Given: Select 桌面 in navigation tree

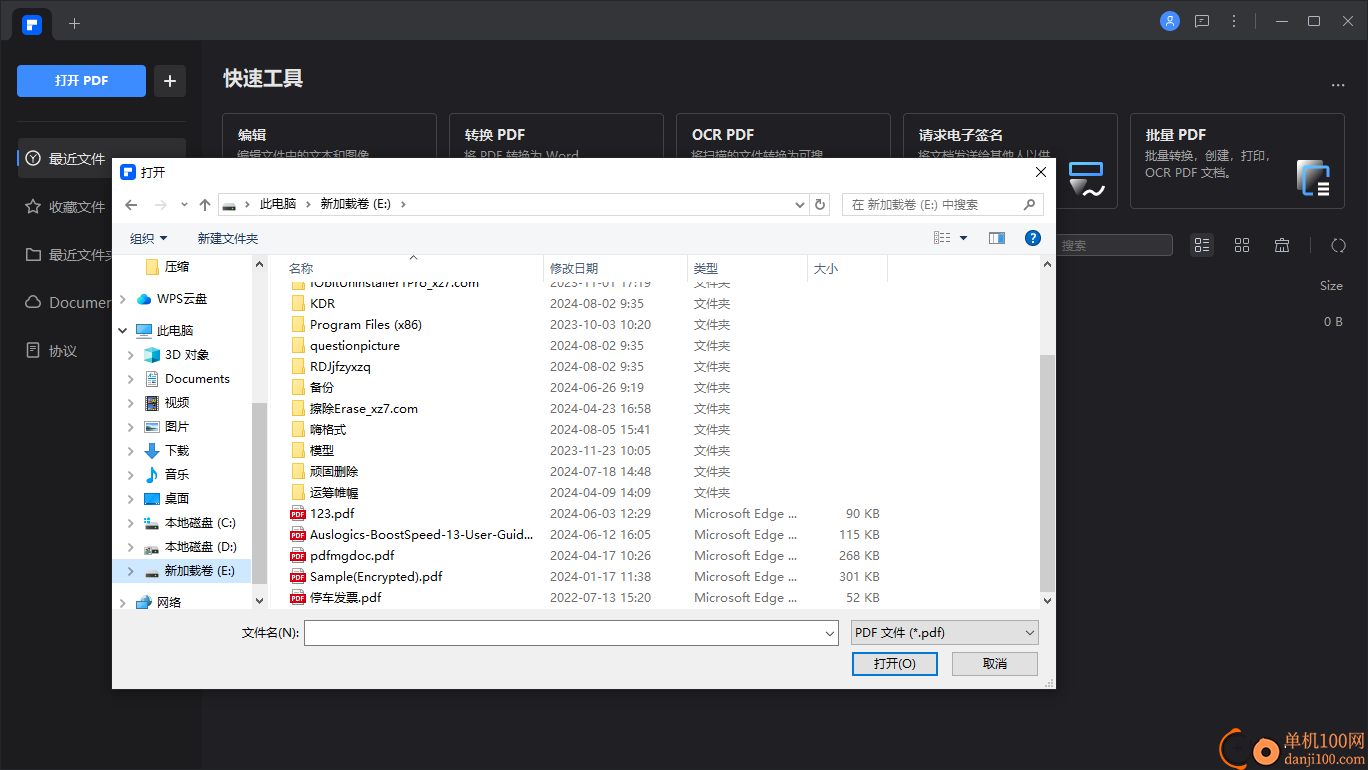Looking at the screenshot, I should [177, 499].
